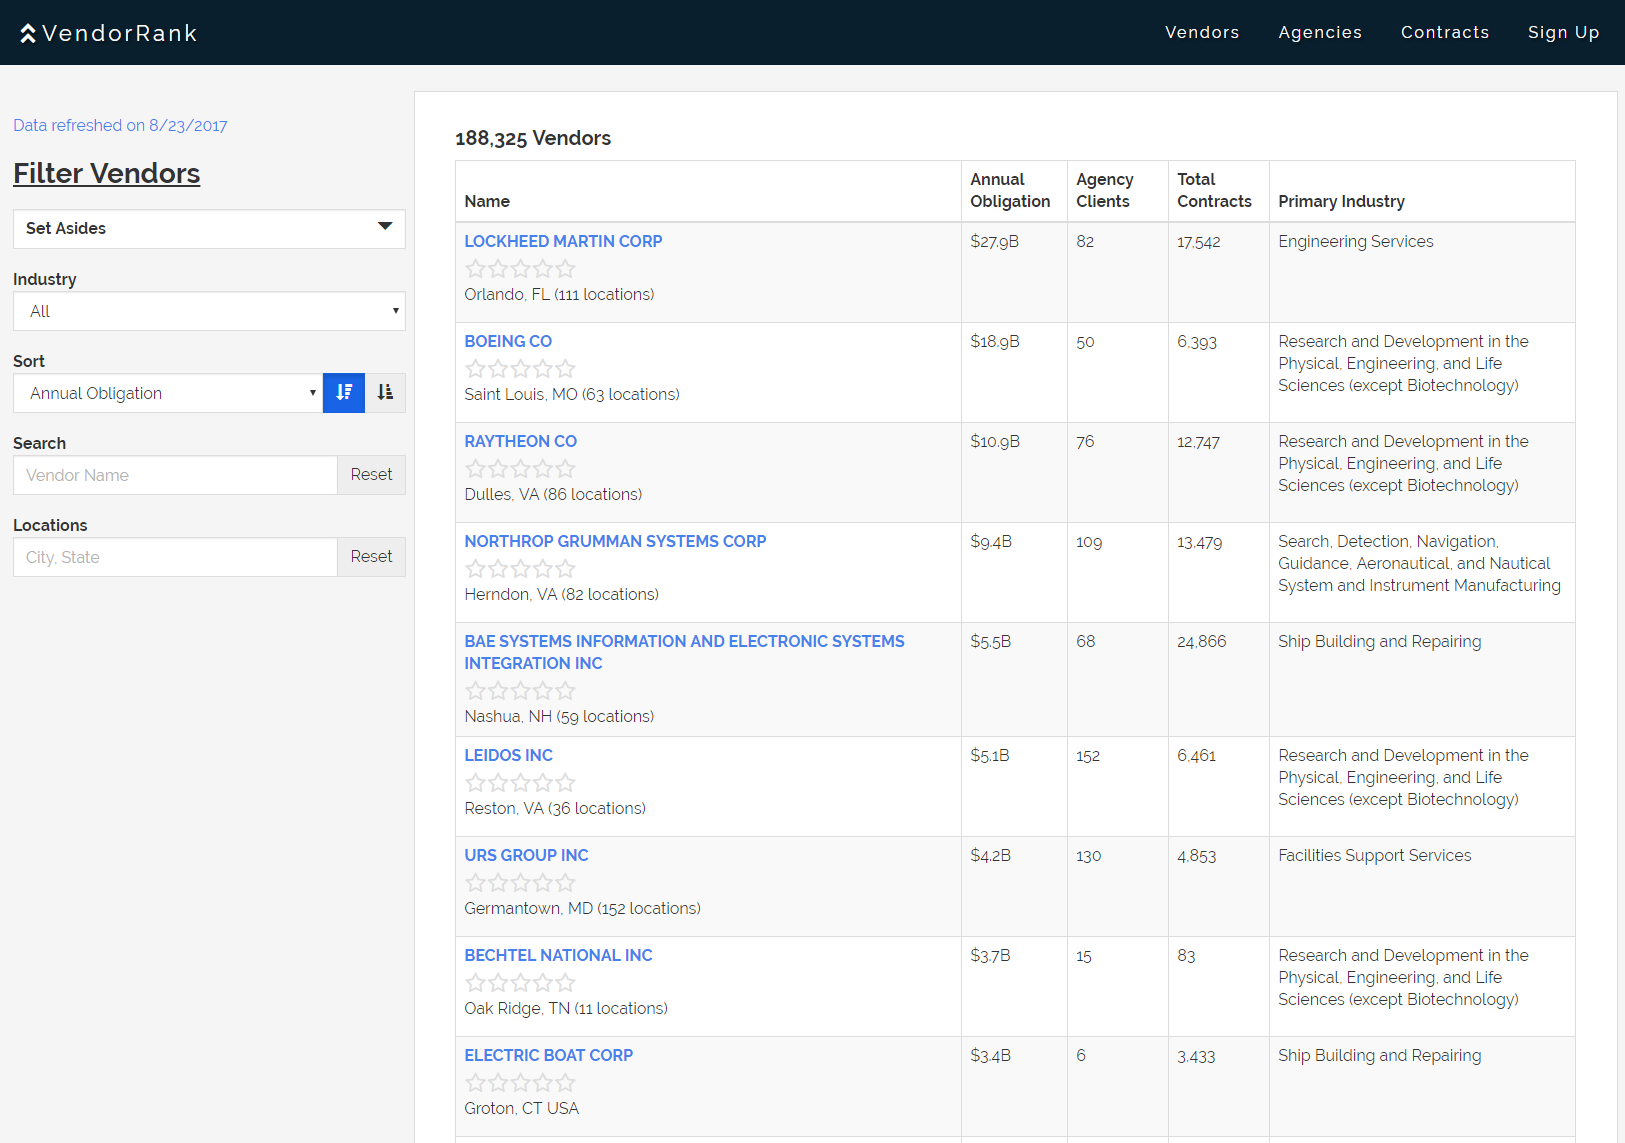Viewport: 1625px width, 1143px height.
Task: Give Leidos Inc a two-star rating
Action: pos(498,783)
